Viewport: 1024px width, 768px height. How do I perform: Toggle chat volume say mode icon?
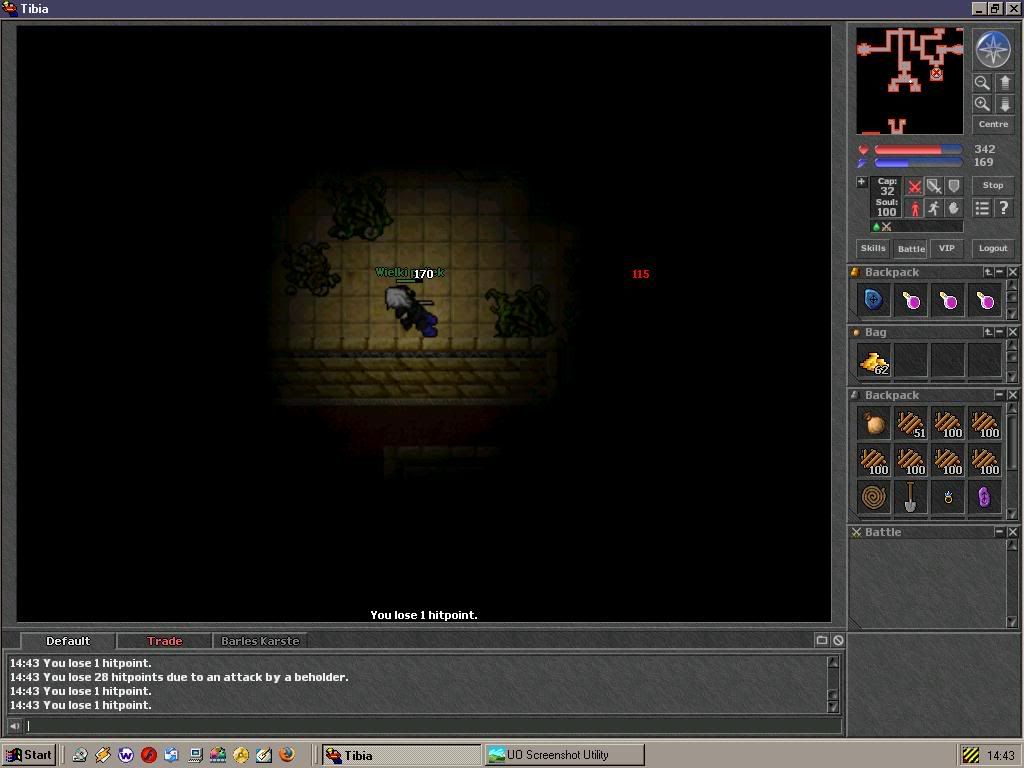click(14, 726)
